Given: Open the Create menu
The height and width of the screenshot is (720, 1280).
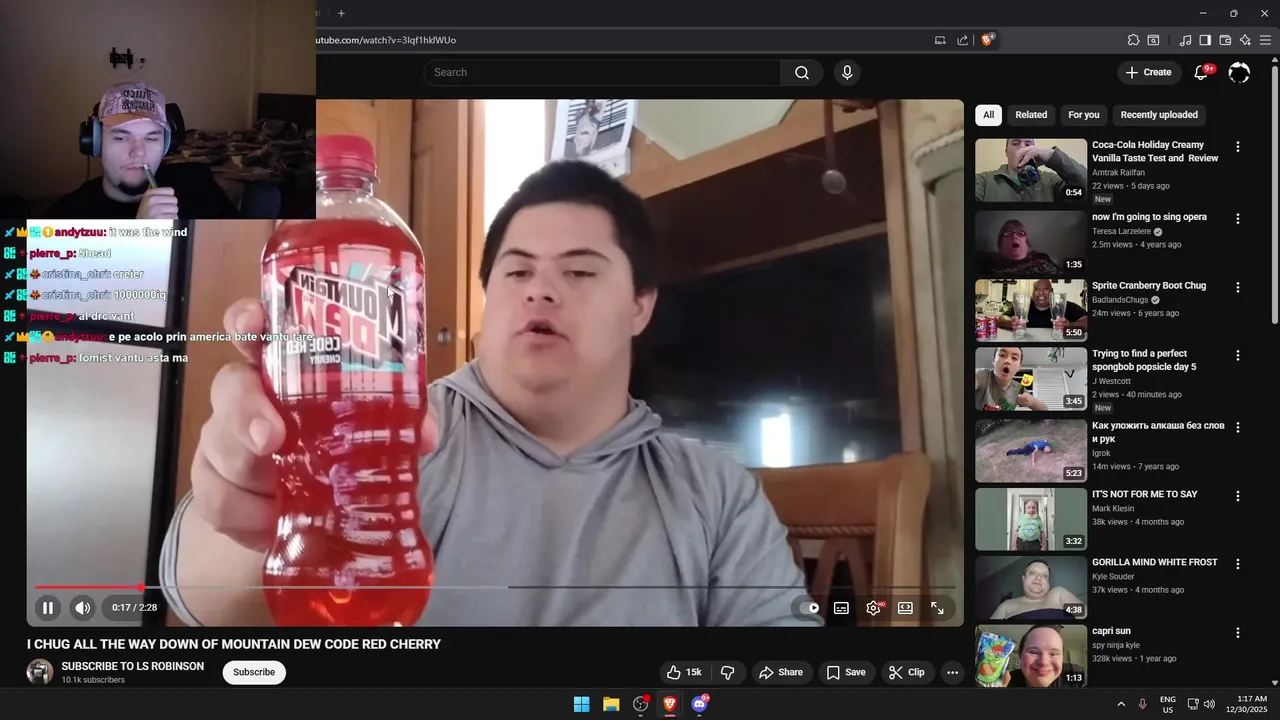Looking at the screenshot, I should (x=1148, y=72).
